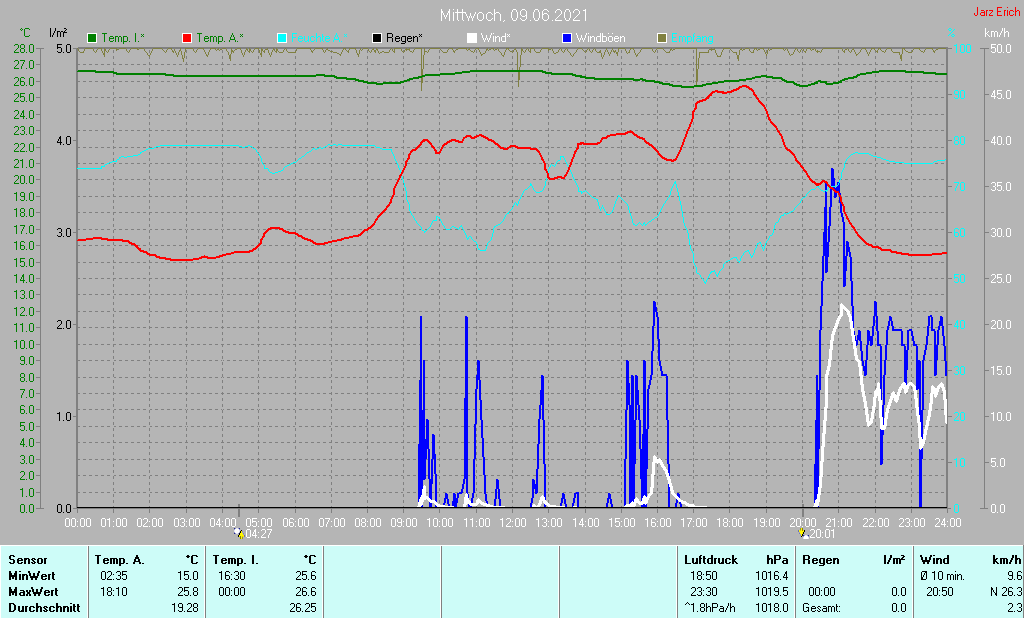Click the 00:00 label on the time axis

[78, 523]
